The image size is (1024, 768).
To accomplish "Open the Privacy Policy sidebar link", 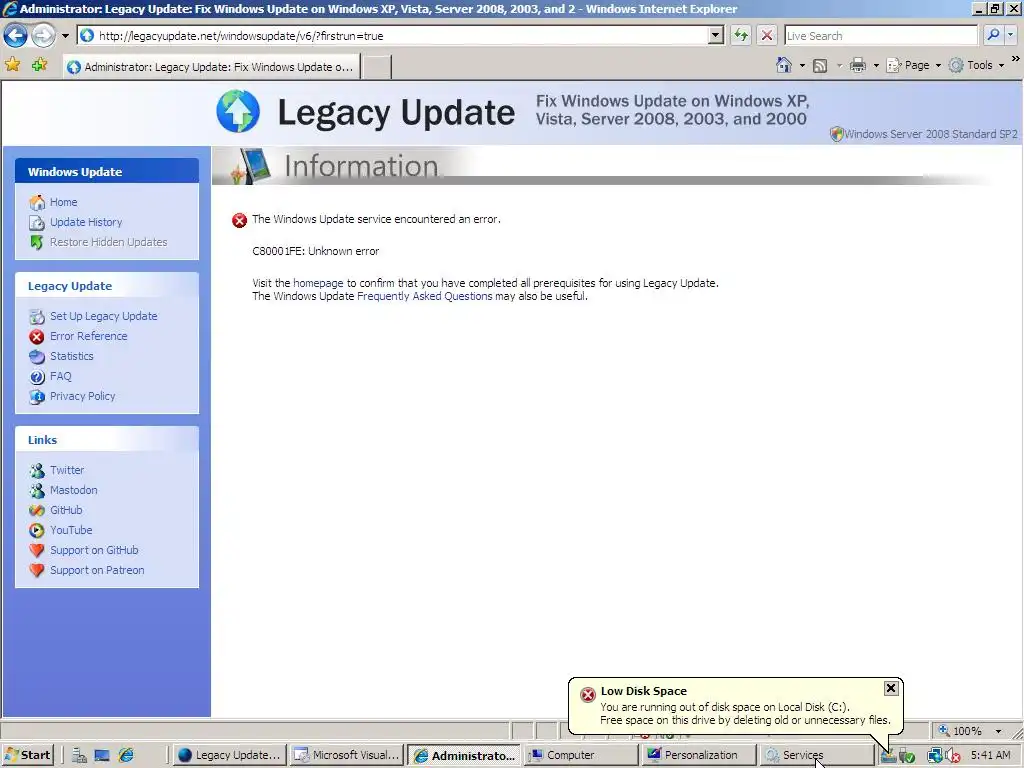I will pyautogui.click(x=82, y=396).
